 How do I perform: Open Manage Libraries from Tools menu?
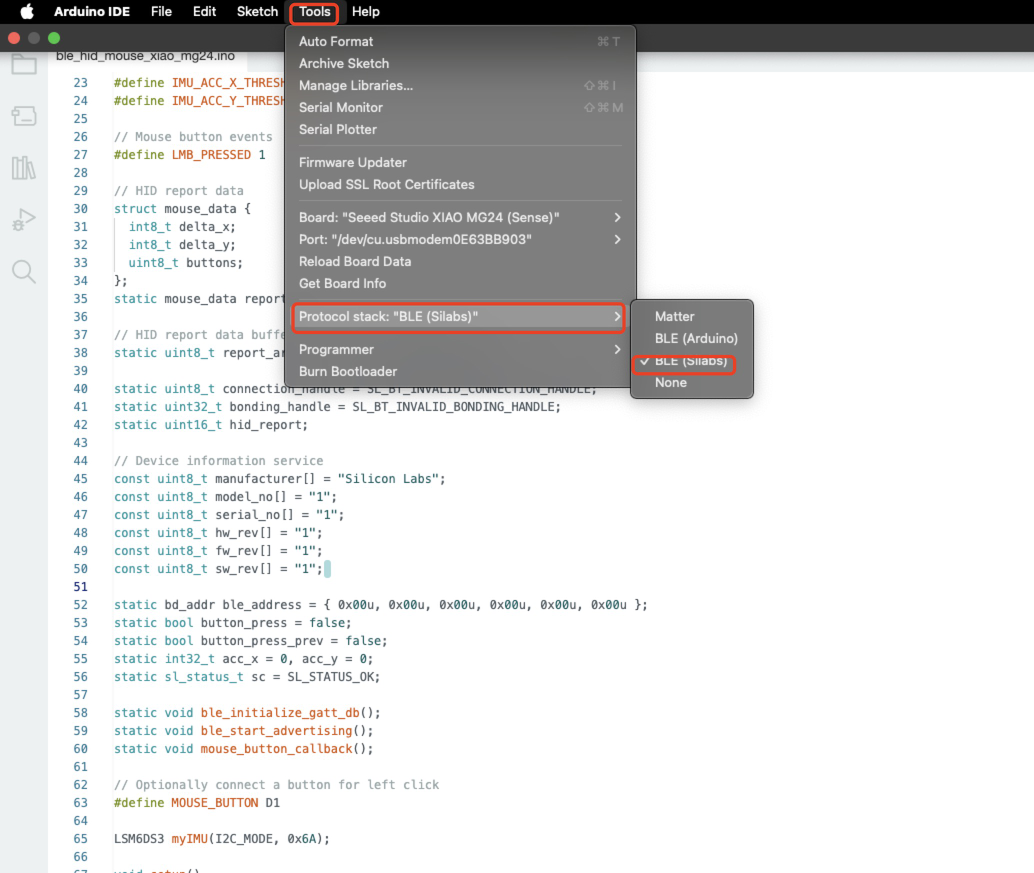tap(460, 86)
